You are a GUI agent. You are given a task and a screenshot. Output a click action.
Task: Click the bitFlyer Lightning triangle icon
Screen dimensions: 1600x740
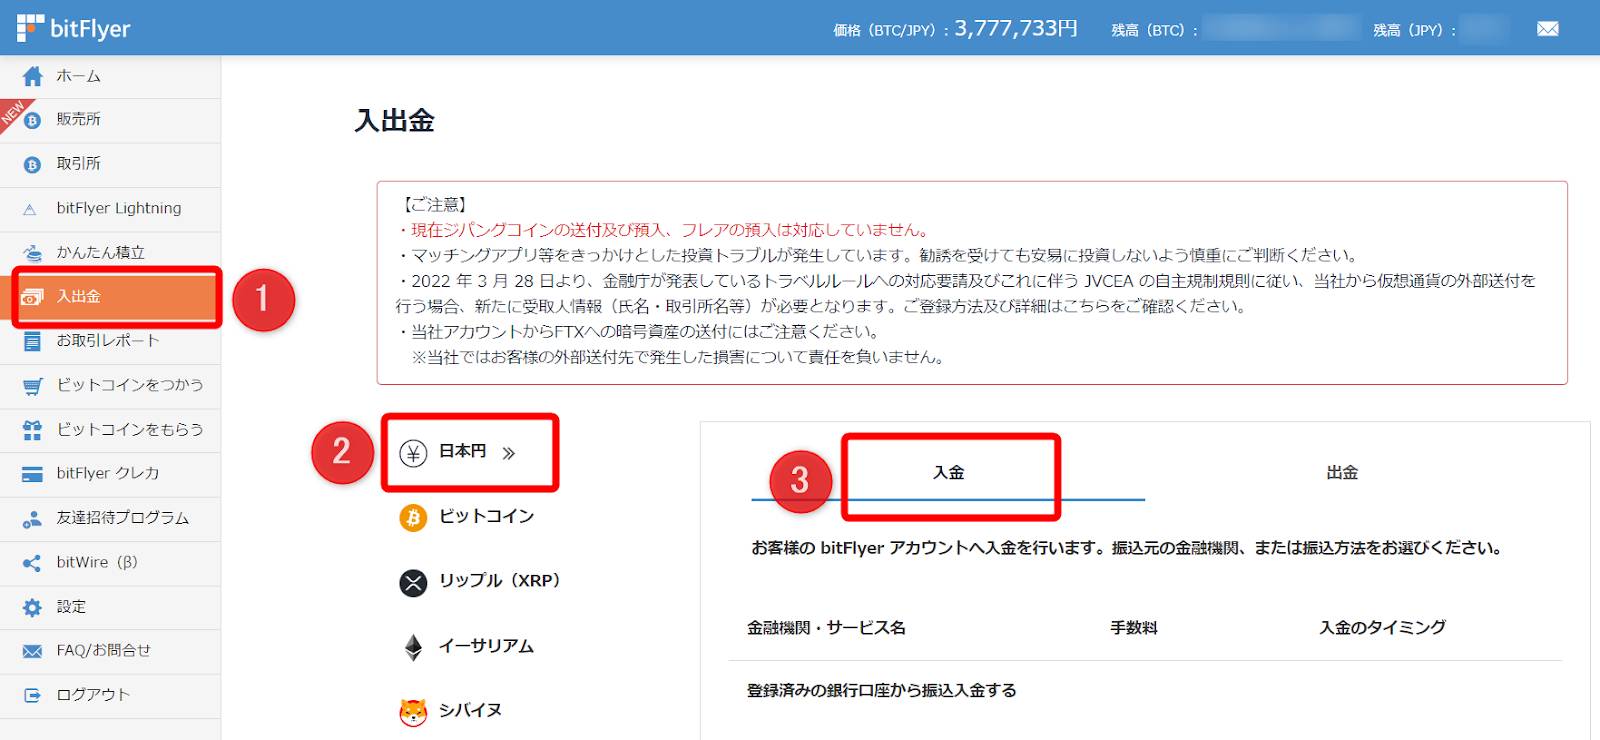click(x=30, y=209)
